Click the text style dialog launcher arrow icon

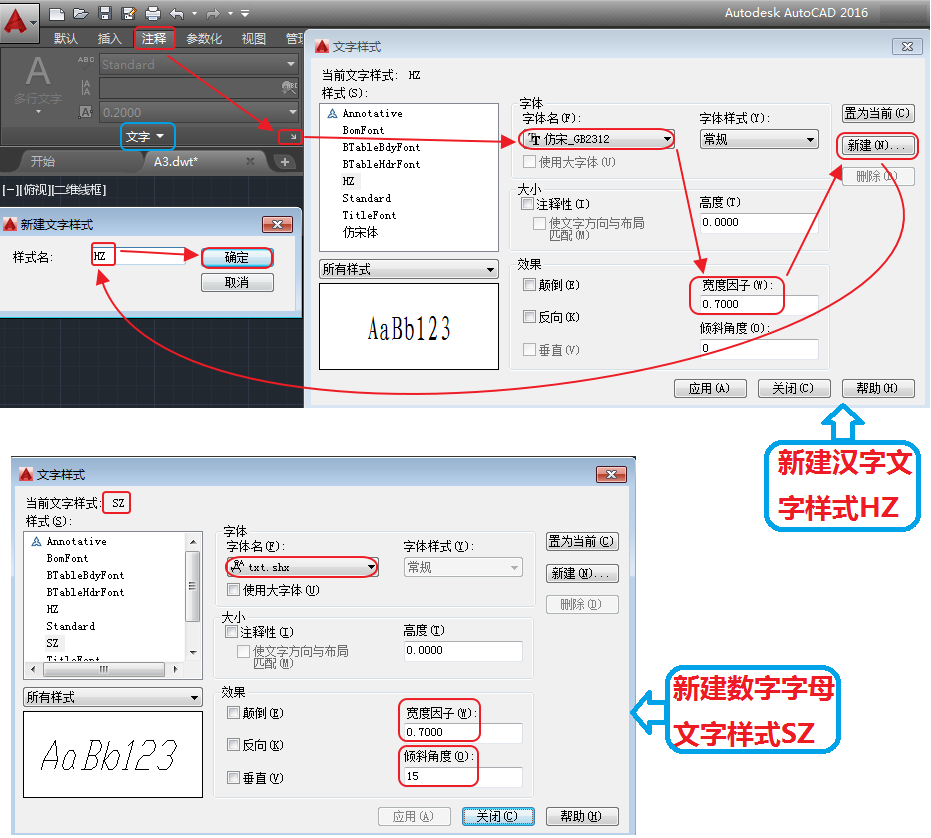[x=292, y=137]
